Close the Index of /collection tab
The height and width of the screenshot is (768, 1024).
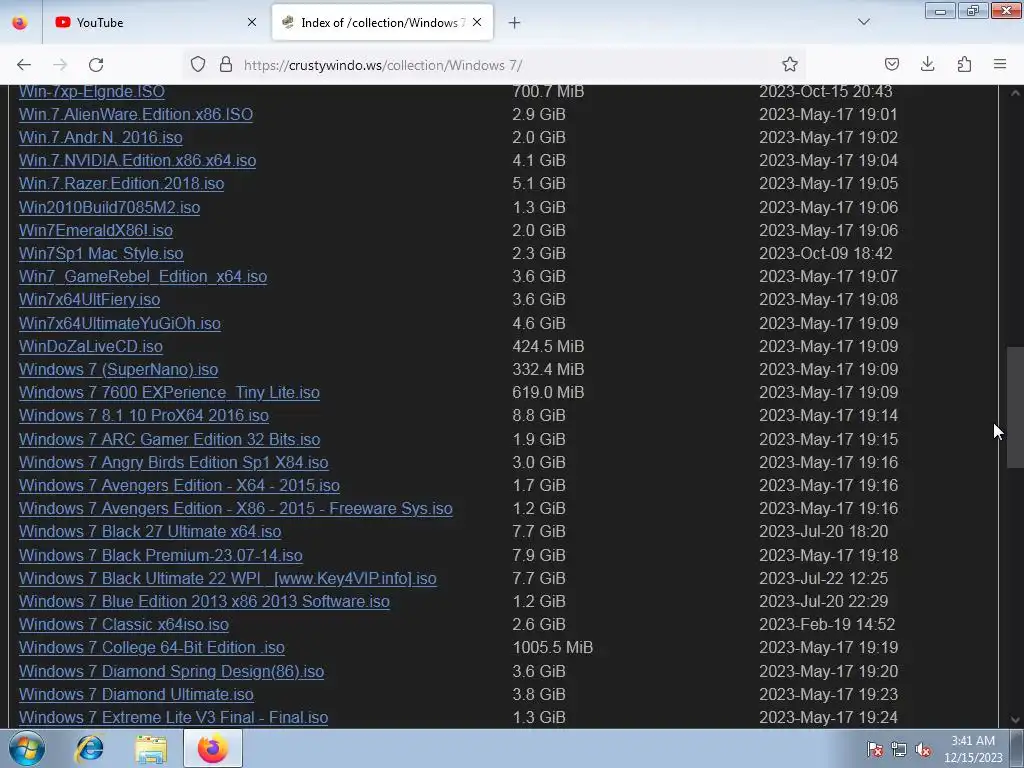click(x=477, y=23)
